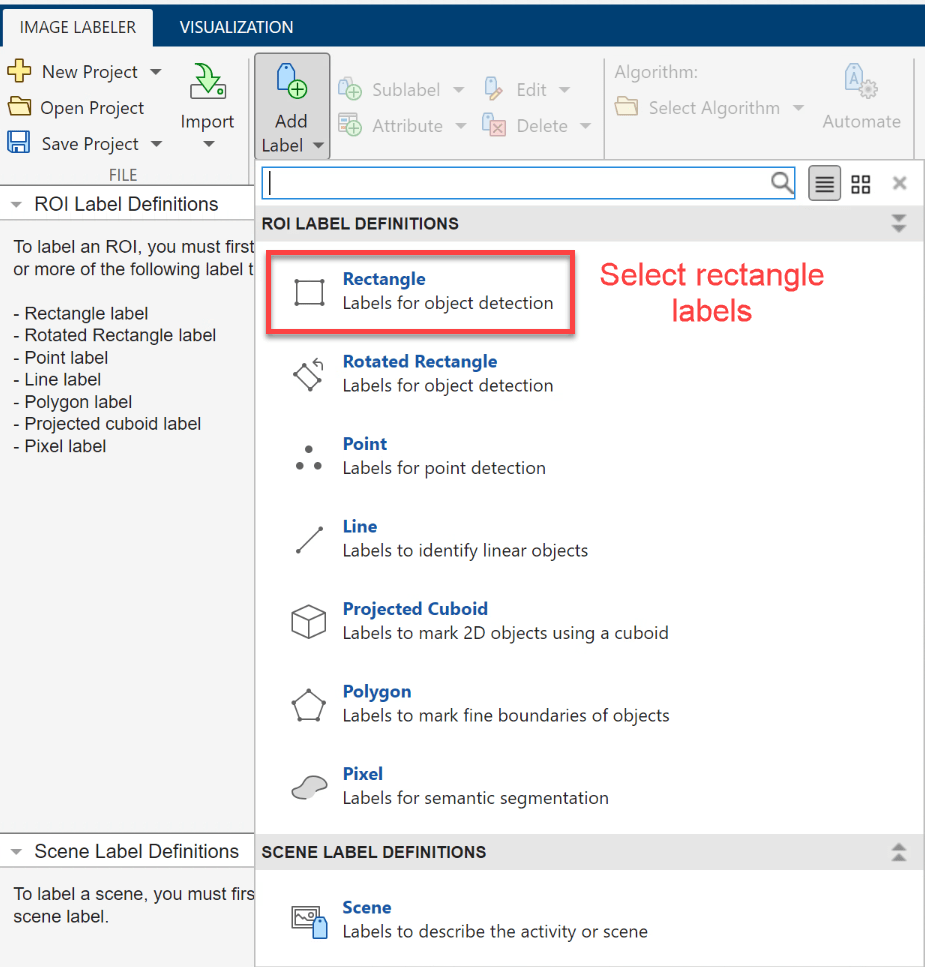Select the Scene label icon
Viewport: 925px width, 967px height.
click(309, 920)
